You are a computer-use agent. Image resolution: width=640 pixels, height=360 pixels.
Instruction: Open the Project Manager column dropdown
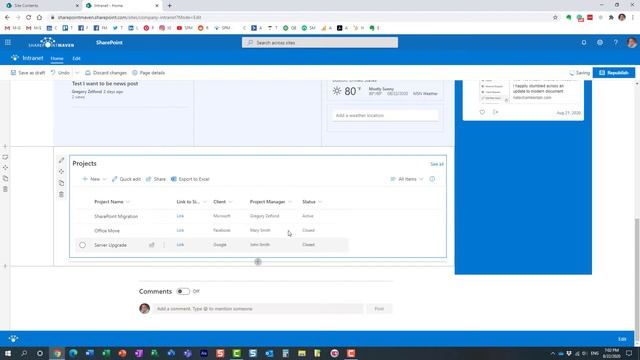pyautogui.click(x=290, y=202)
